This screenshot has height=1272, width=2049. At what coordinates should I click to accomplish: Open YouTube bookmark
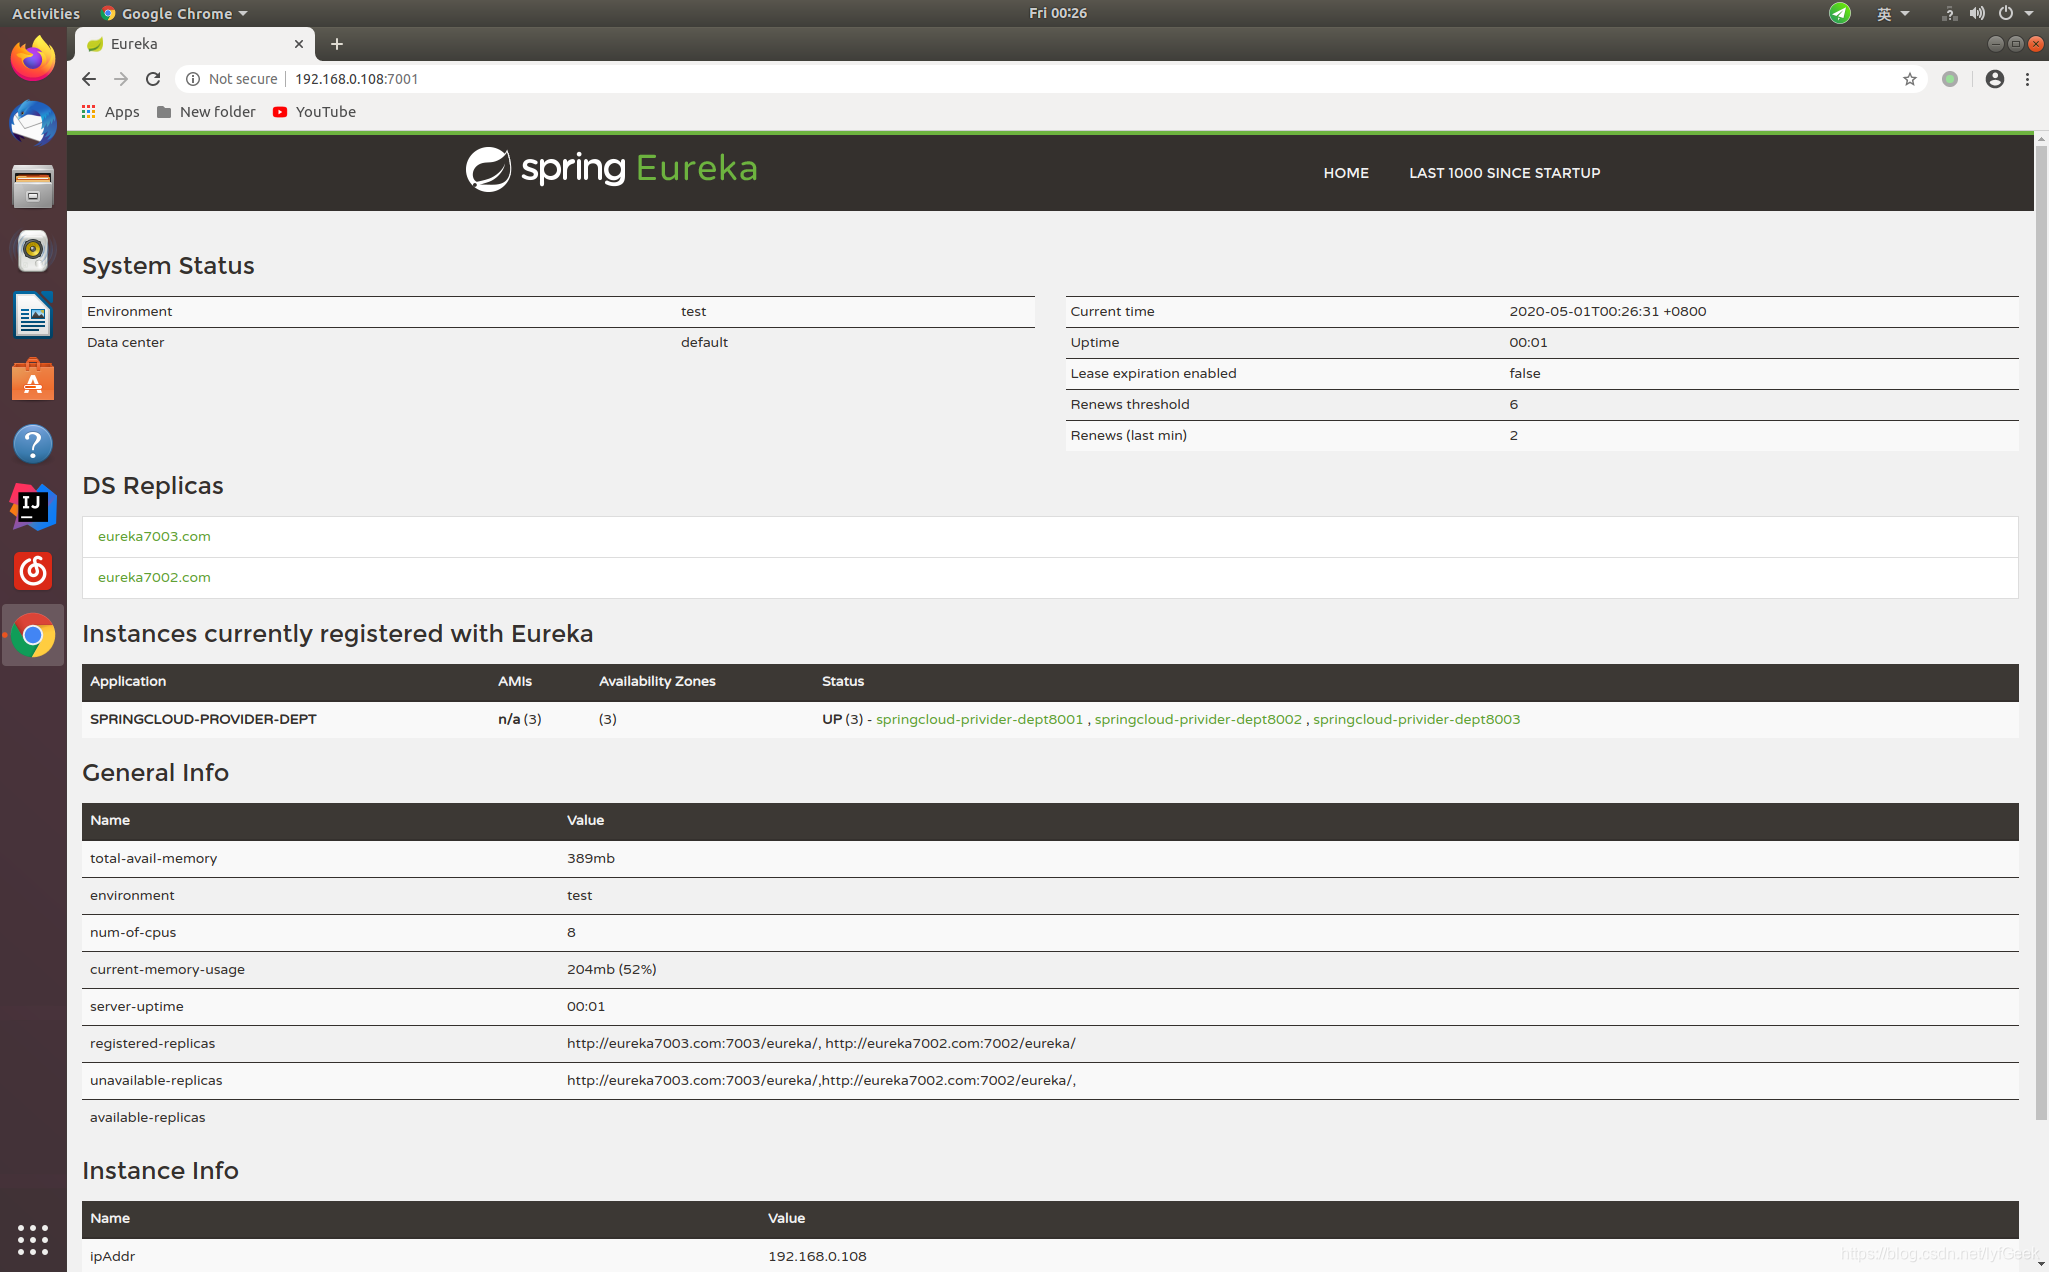click(314, 112)
